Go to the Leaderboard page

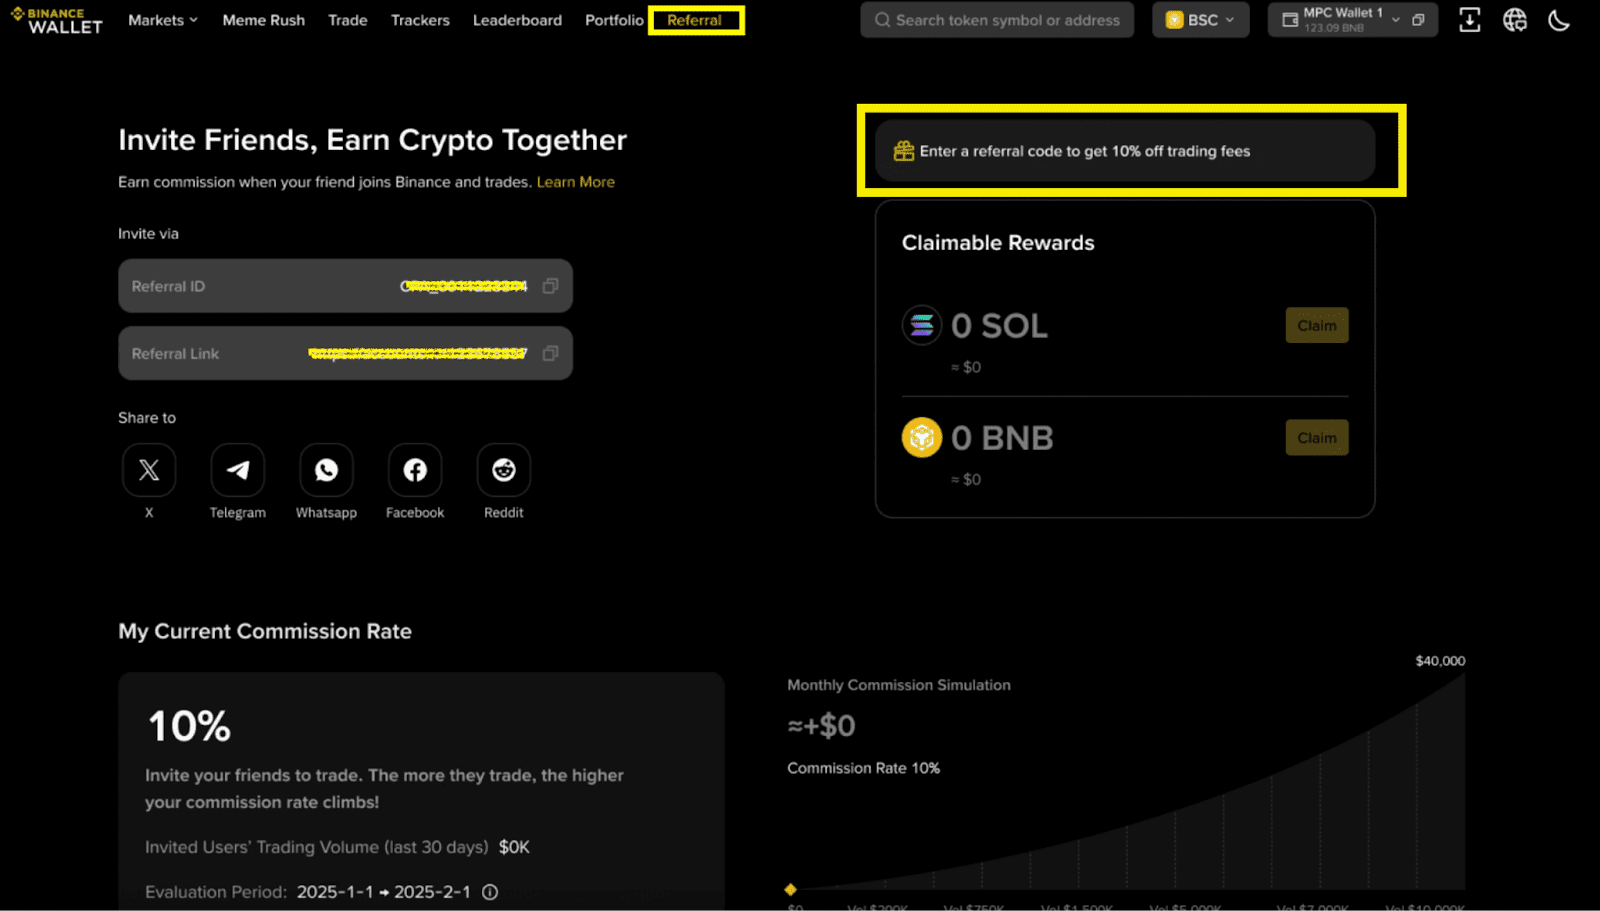coord(517,20)
